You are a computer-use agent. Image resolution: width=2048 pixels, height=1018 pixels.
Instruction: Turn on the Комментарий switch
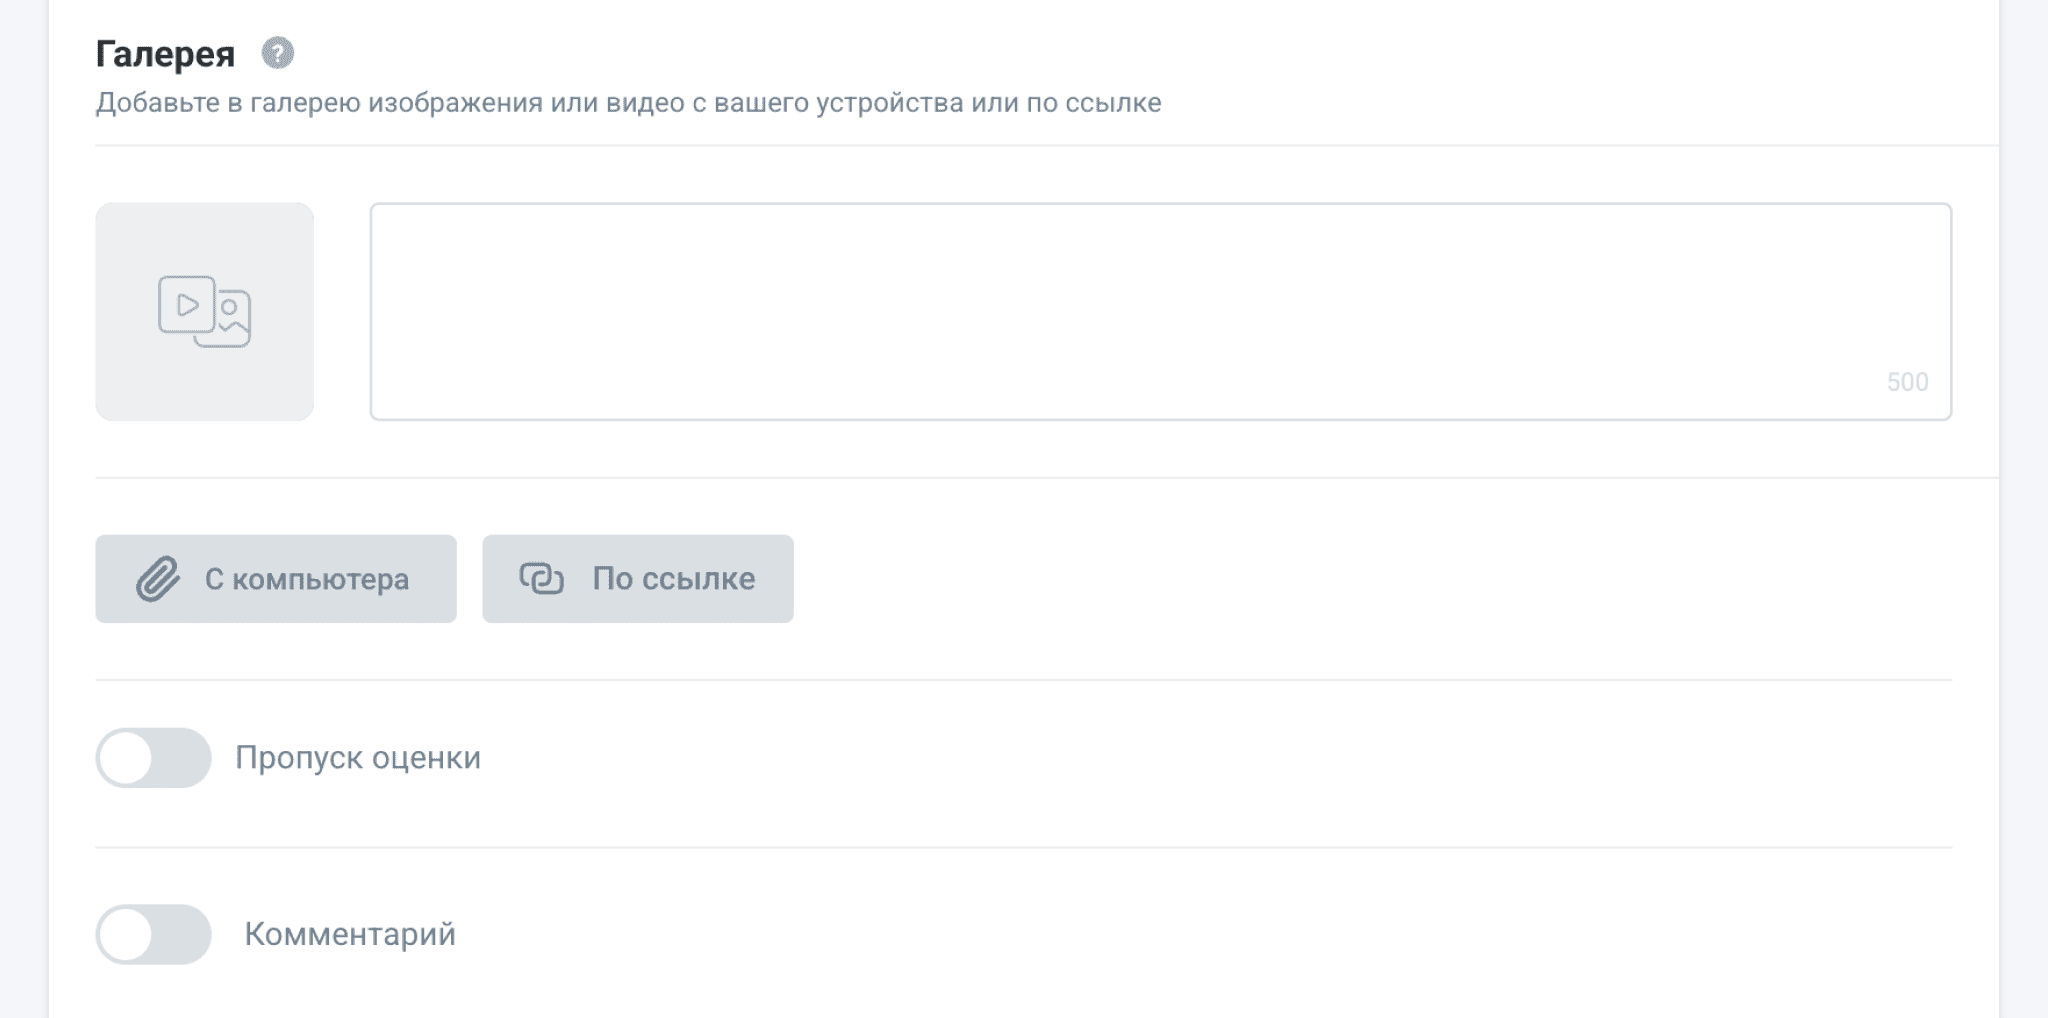tap(153, 934)
